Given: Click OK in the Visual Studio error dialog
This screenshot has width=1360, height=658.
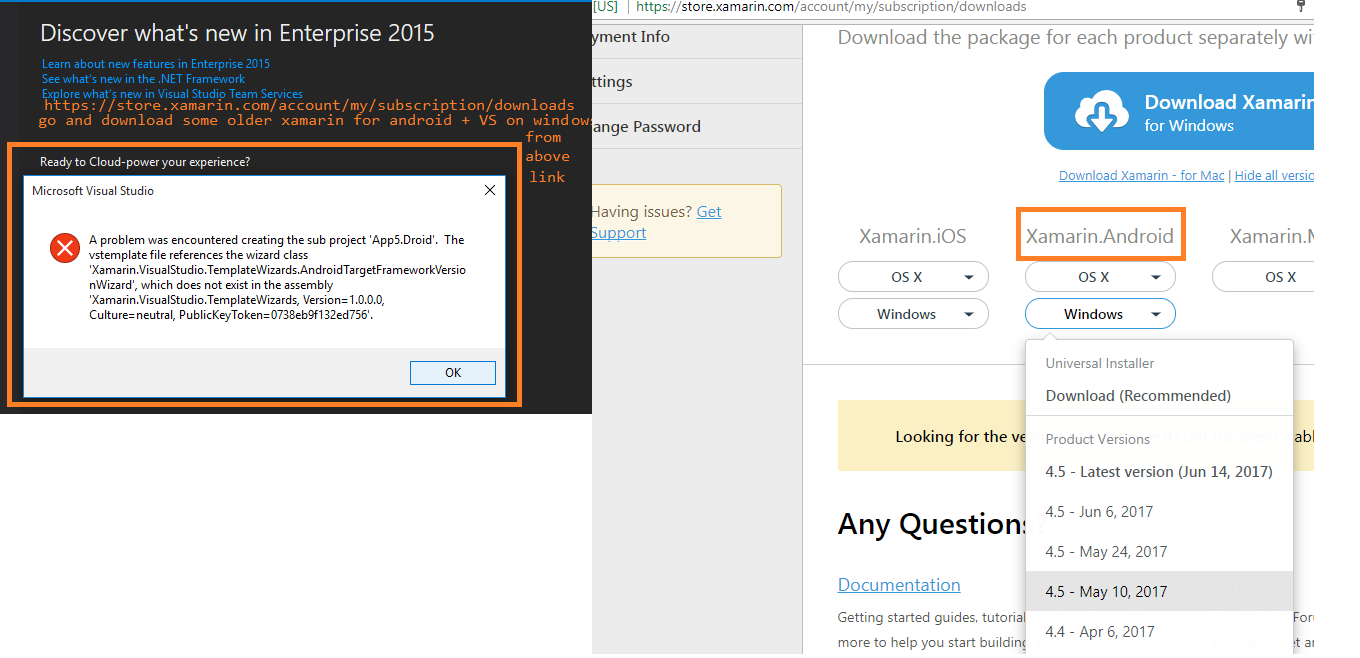Looking at the screenshot, I should [453, 372].
